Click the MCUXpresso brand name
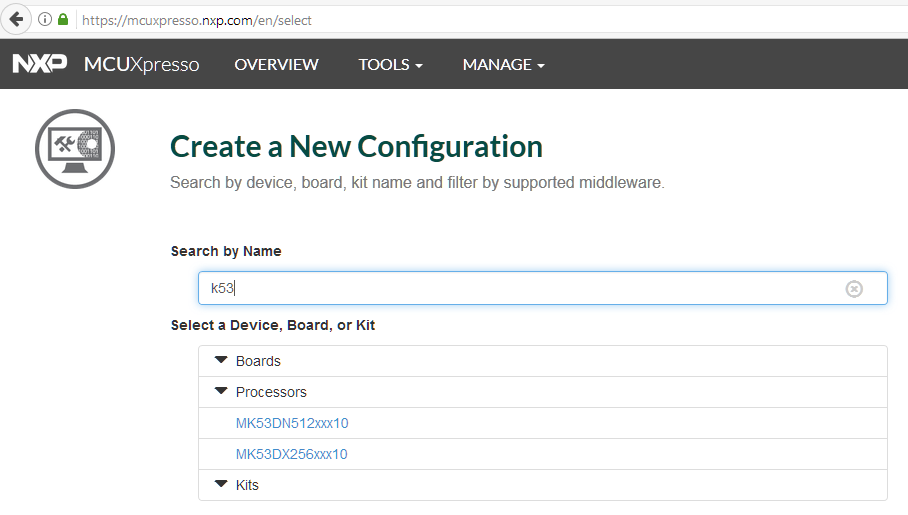 (x=141, y=64)
